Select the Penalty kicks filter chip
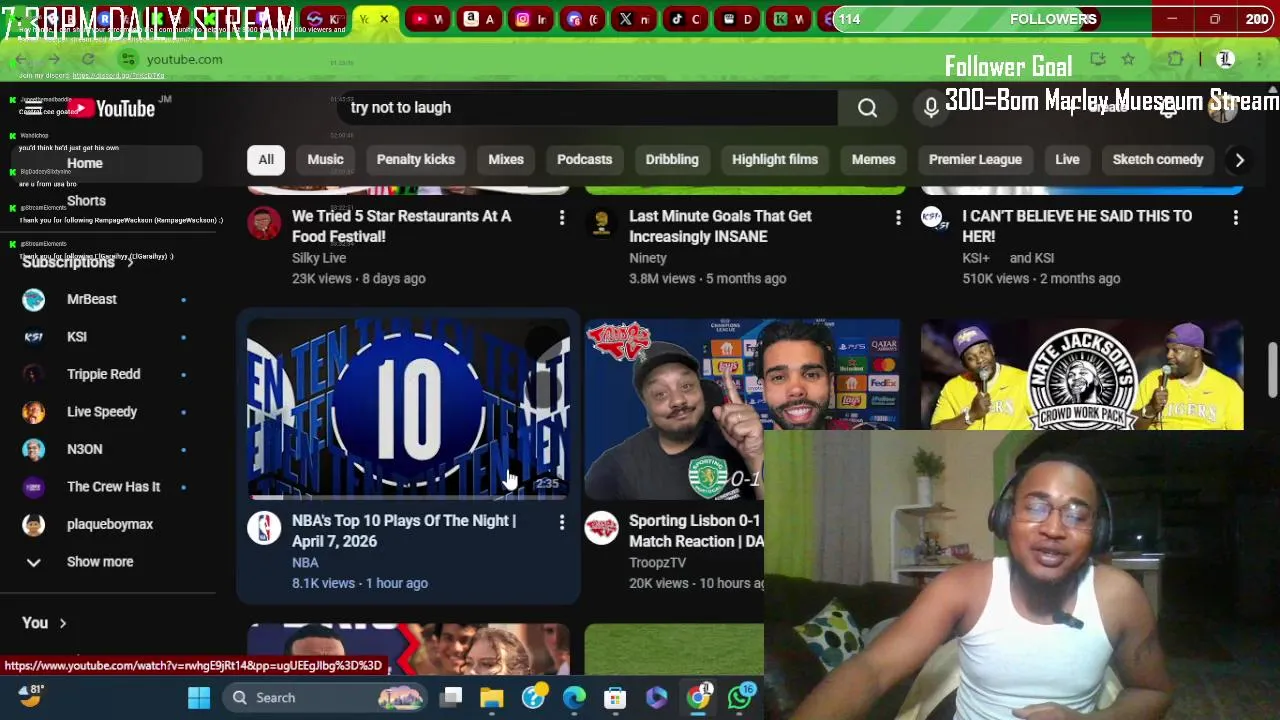The image size is (1280, 720). point(416,160)
